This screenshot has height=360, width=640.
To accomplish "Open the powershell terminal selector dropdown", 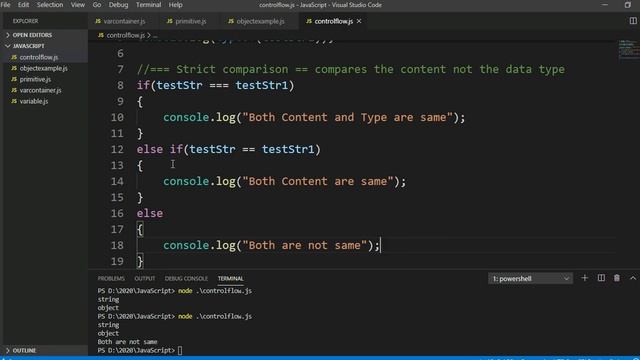I will [530, 279].
